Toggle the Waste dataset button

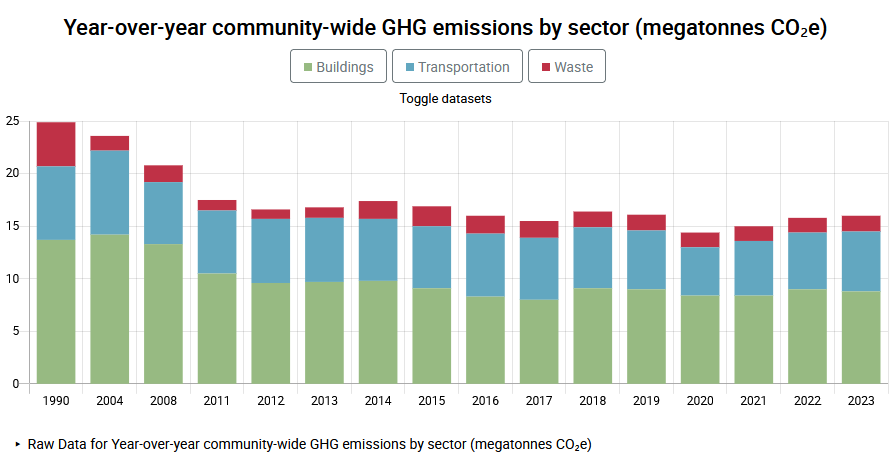(567, 66)
